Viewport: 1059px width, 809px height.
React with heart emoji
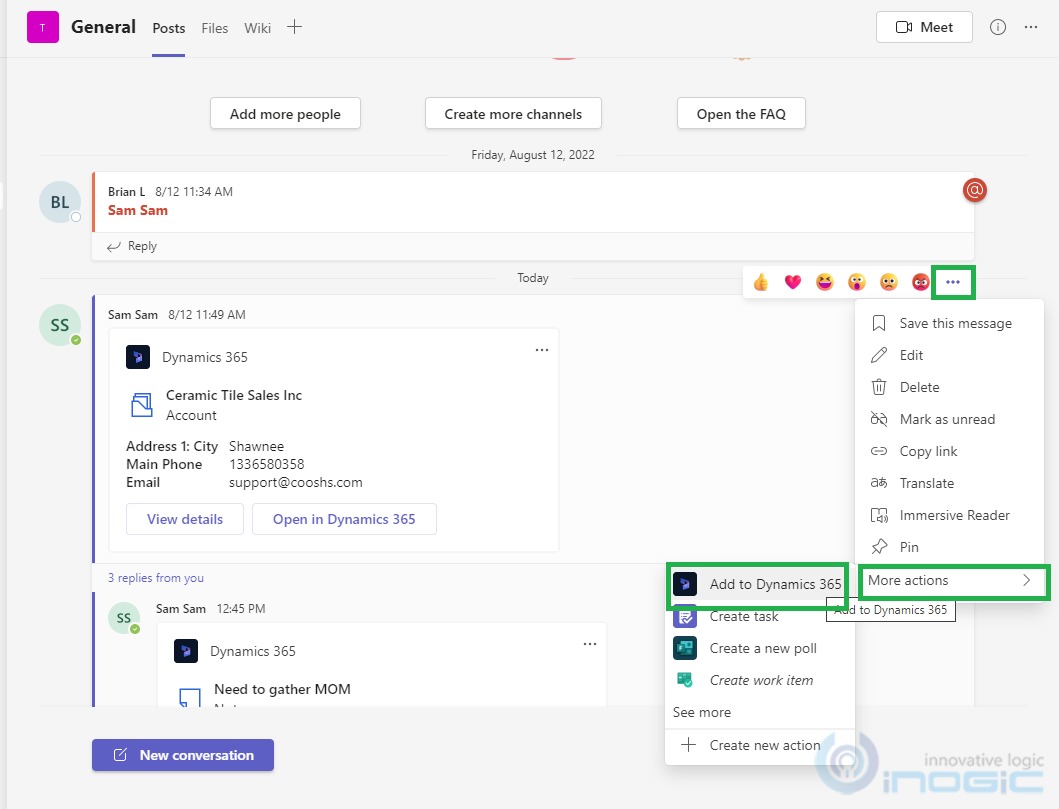tap(792, 282)
